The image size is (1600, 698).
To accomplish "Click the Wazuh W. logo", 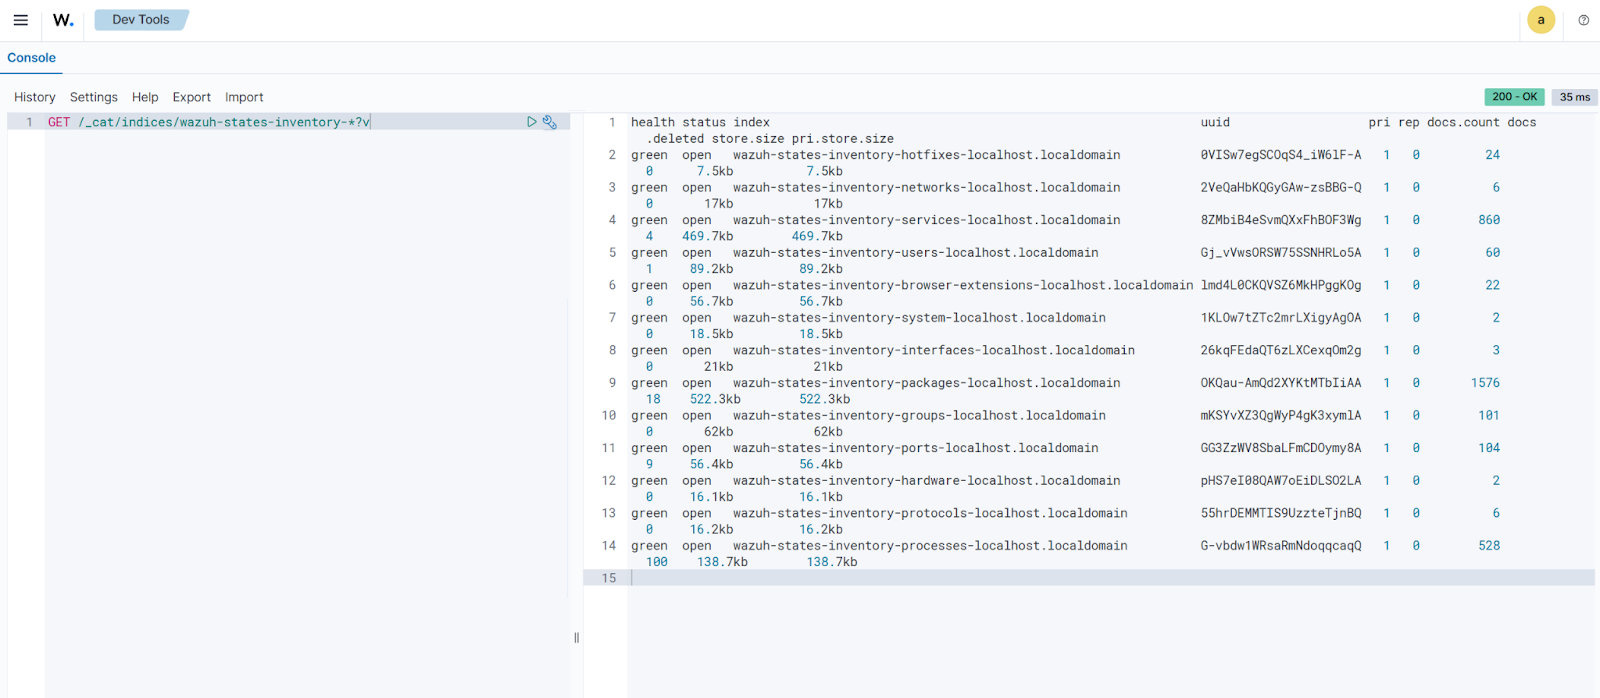I will pos(63,20).
